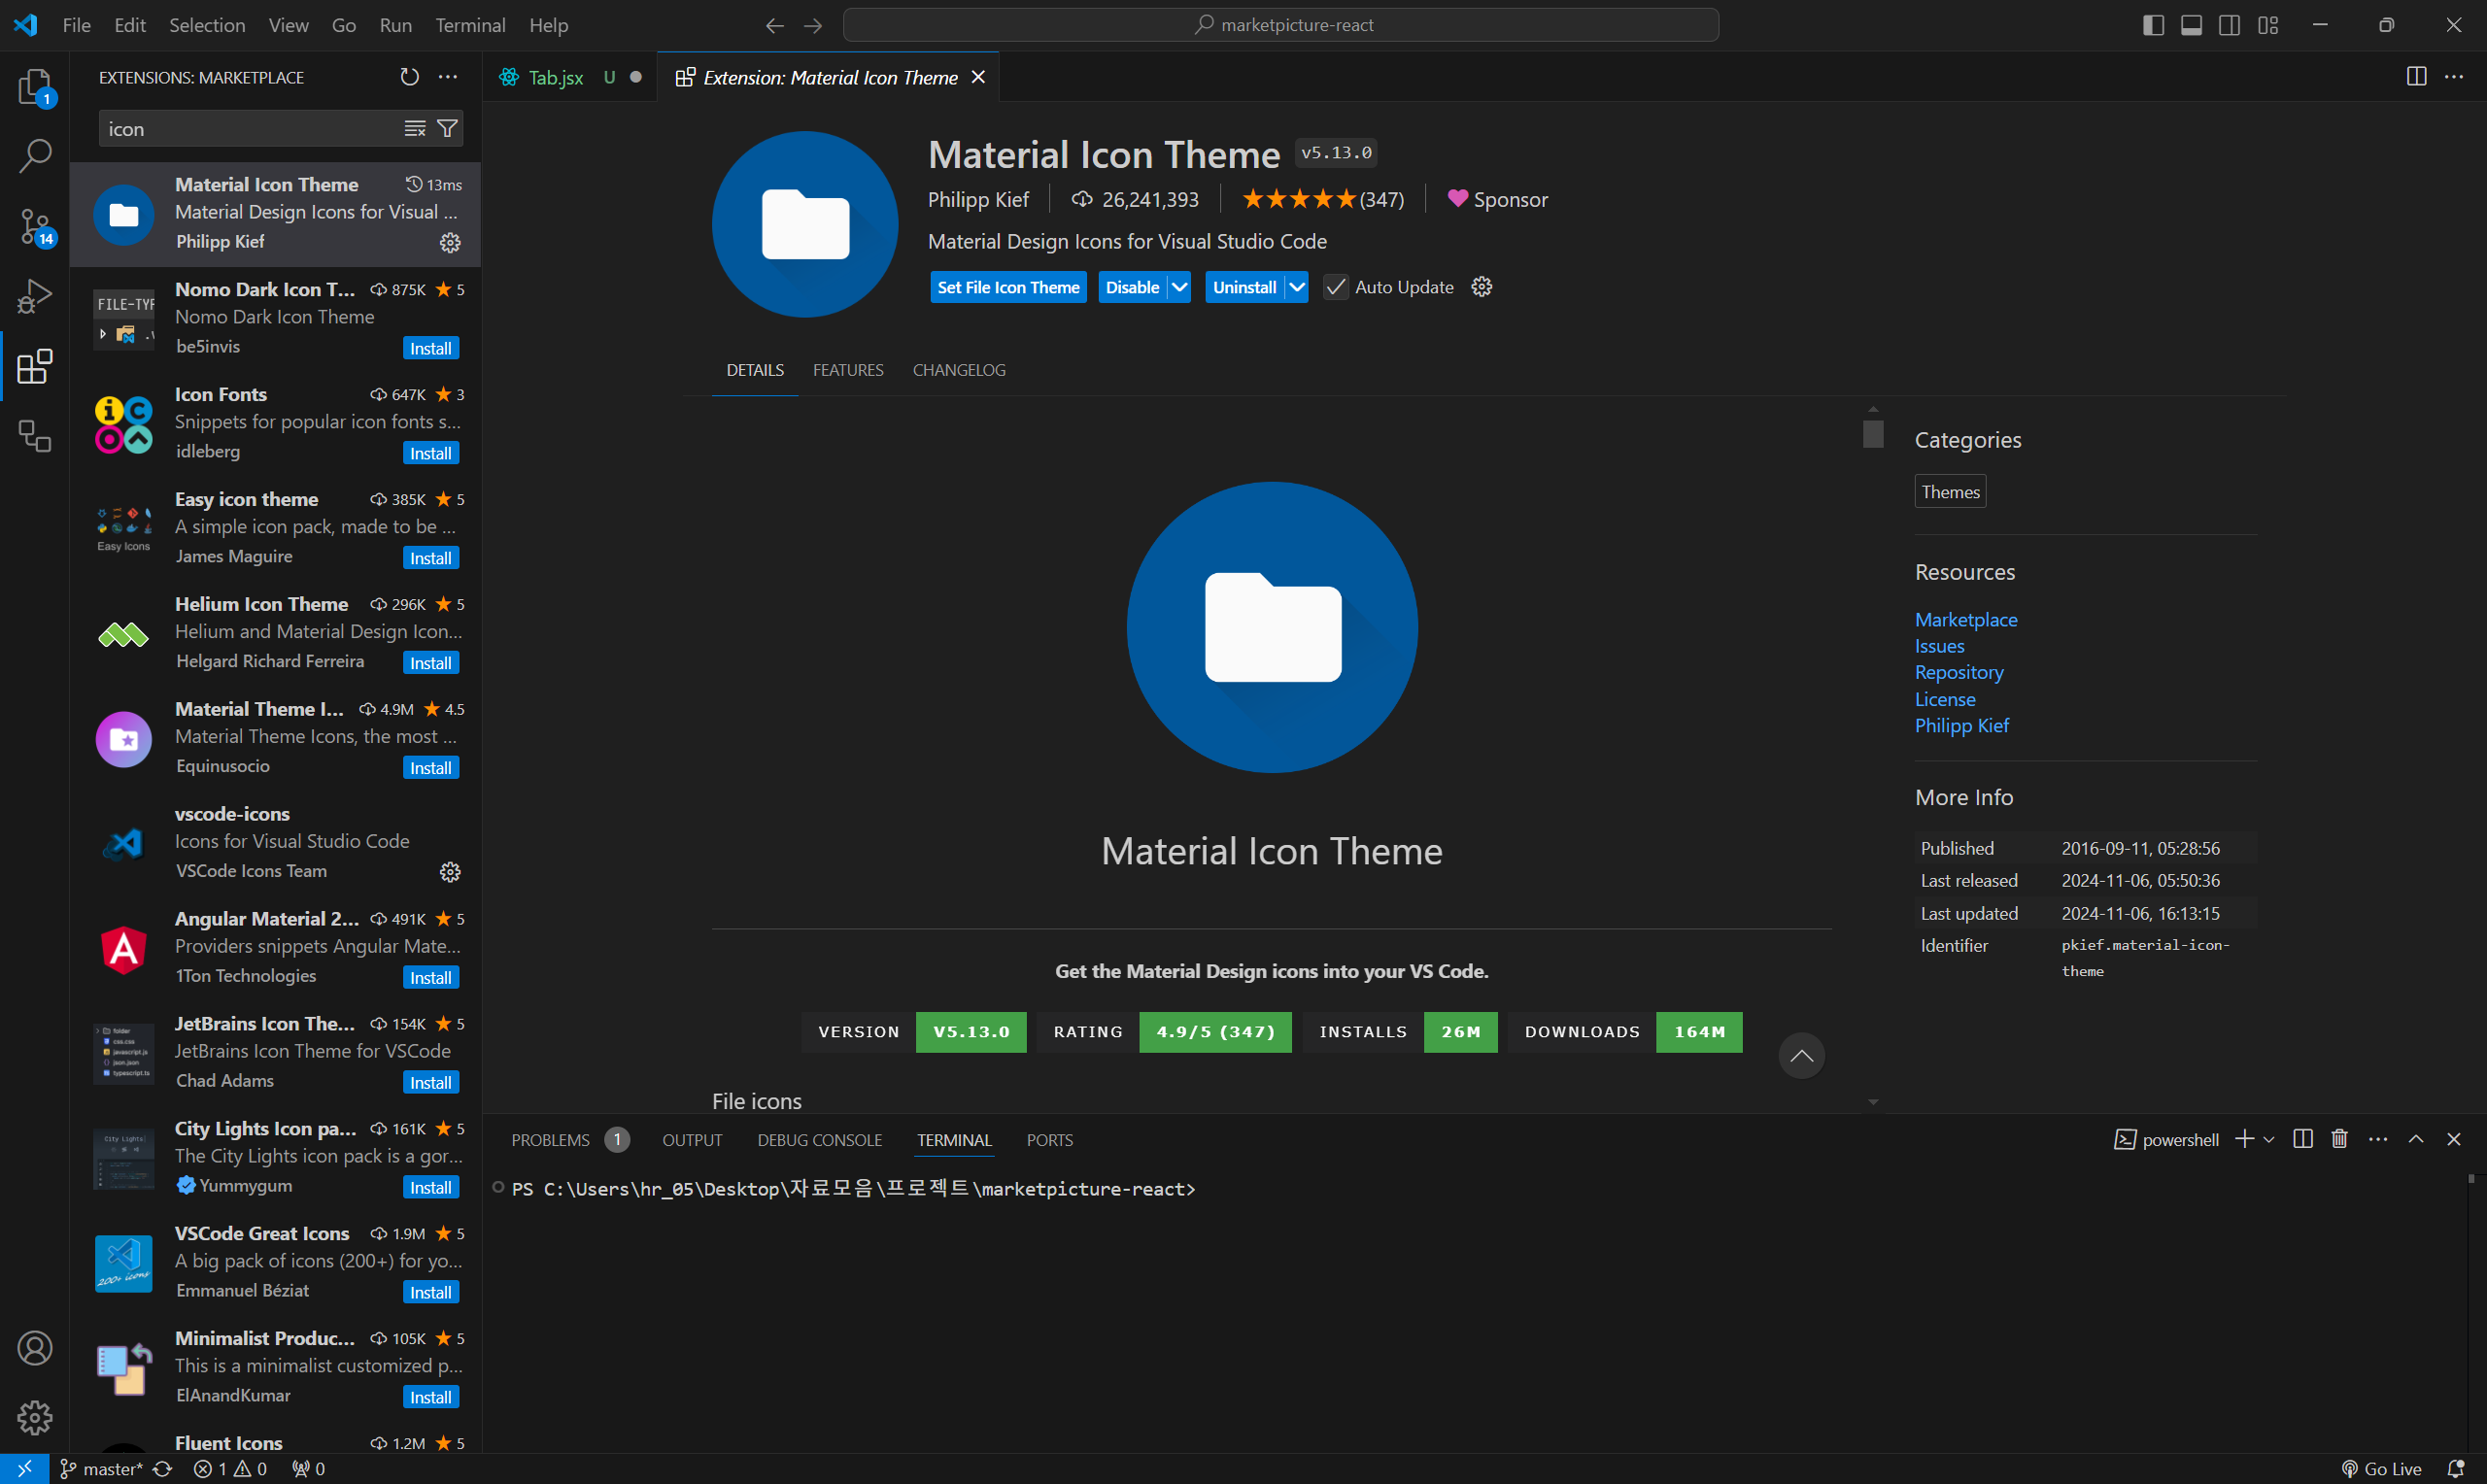Click the Themes category tag
The image size is (2487, 1484).
pos(1949,492)
